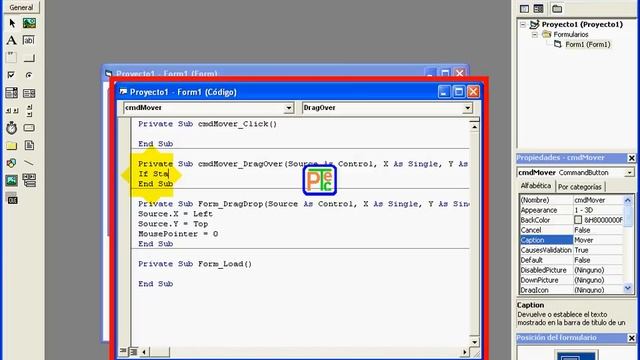Screen dimensions: 640x360
Task: Click View Object icon in project explorer
Action: [538, 9]
